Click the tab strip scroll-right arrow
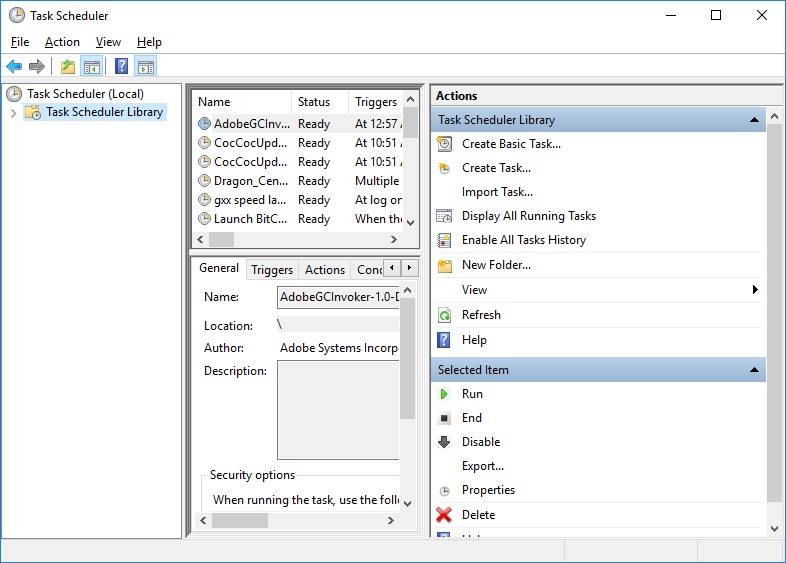Screen dimensions: 786x563 click(x=410, y=268)
